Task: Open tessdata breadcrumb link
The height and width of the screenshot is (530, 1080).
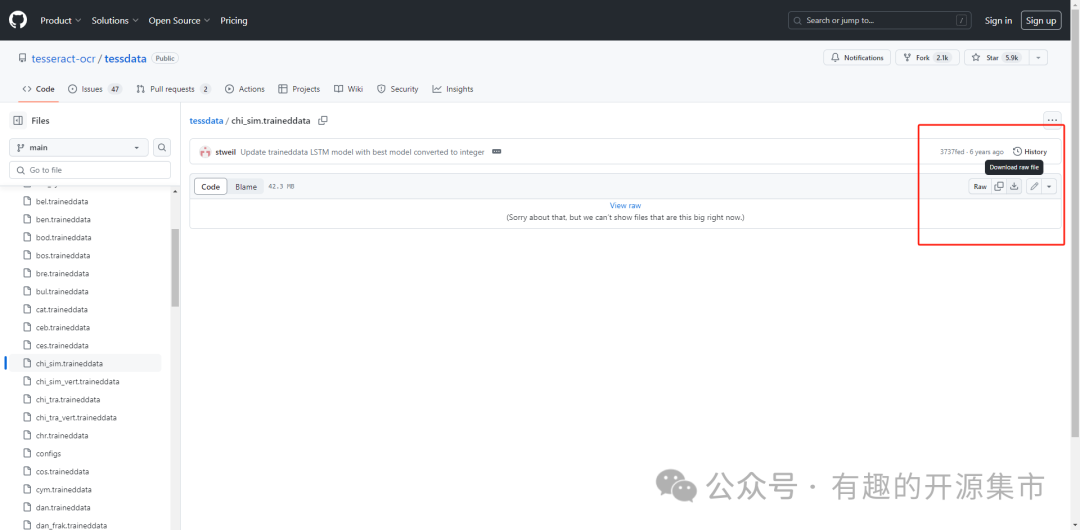Action: point(206,121)
